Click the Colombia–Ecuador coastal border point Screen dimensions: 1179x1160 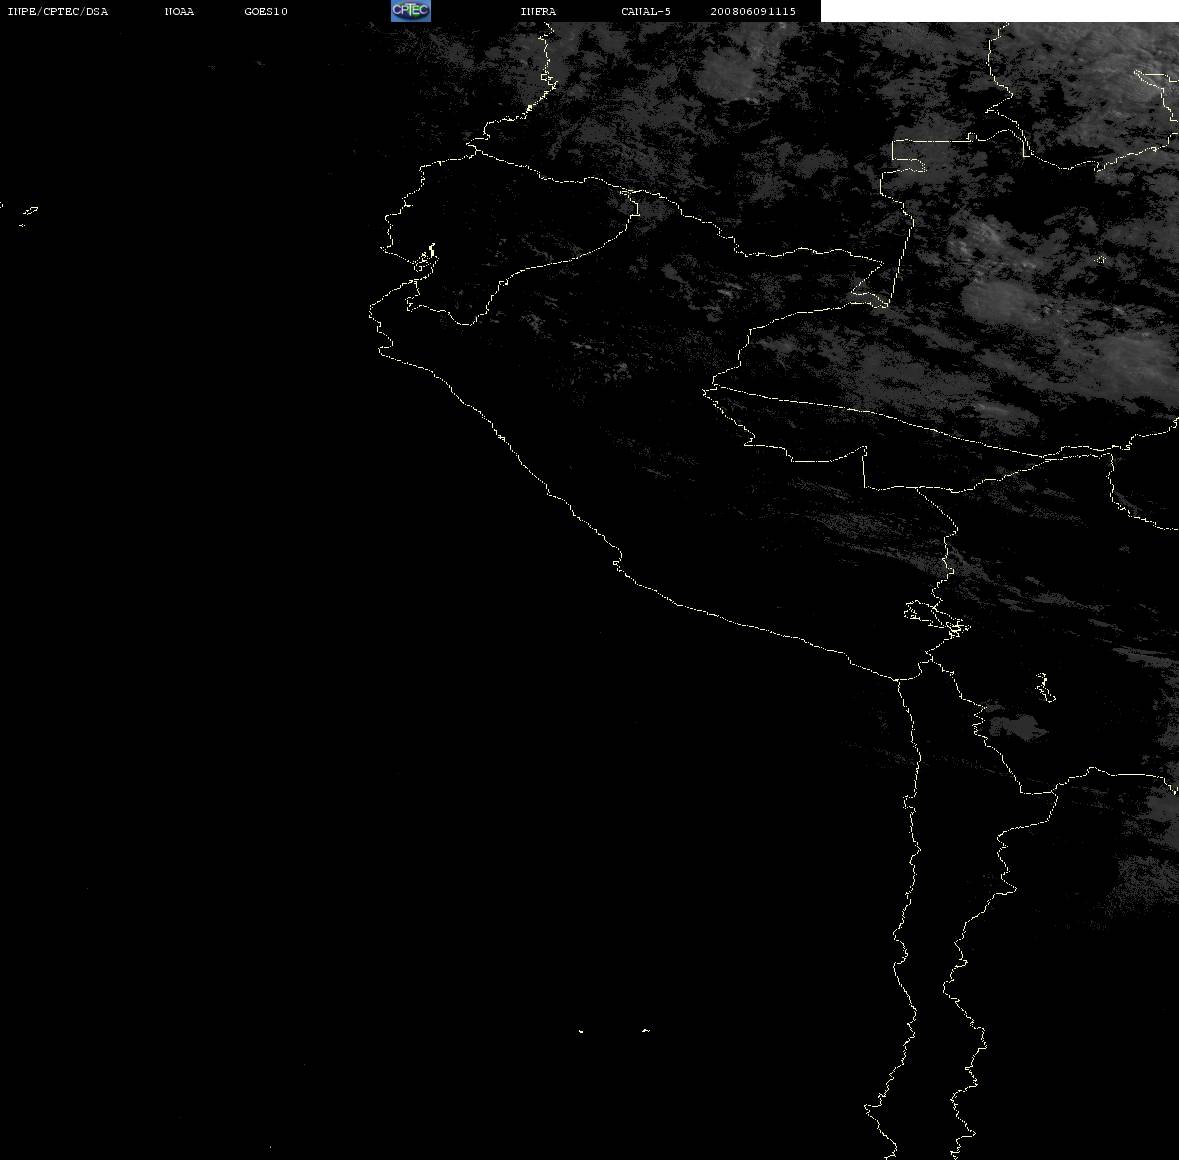coord(474,150)
